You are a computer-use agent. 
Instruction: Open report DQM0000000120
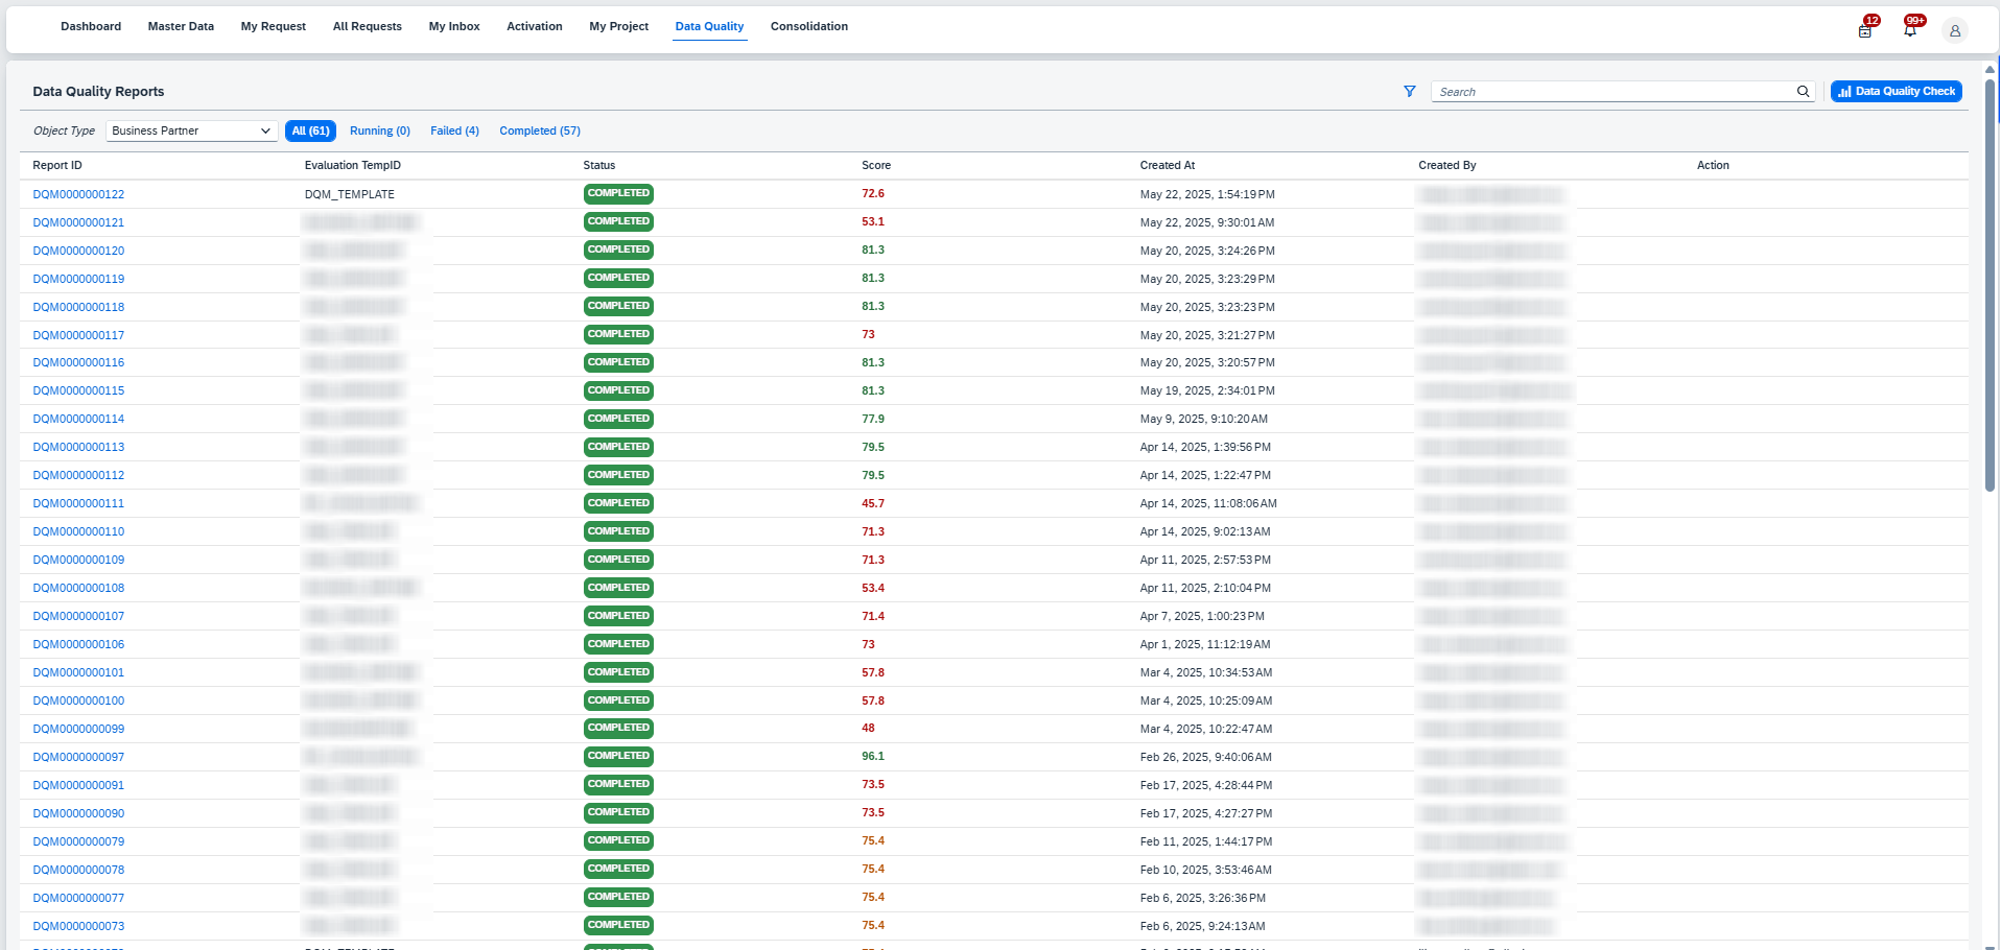point(78,251)
